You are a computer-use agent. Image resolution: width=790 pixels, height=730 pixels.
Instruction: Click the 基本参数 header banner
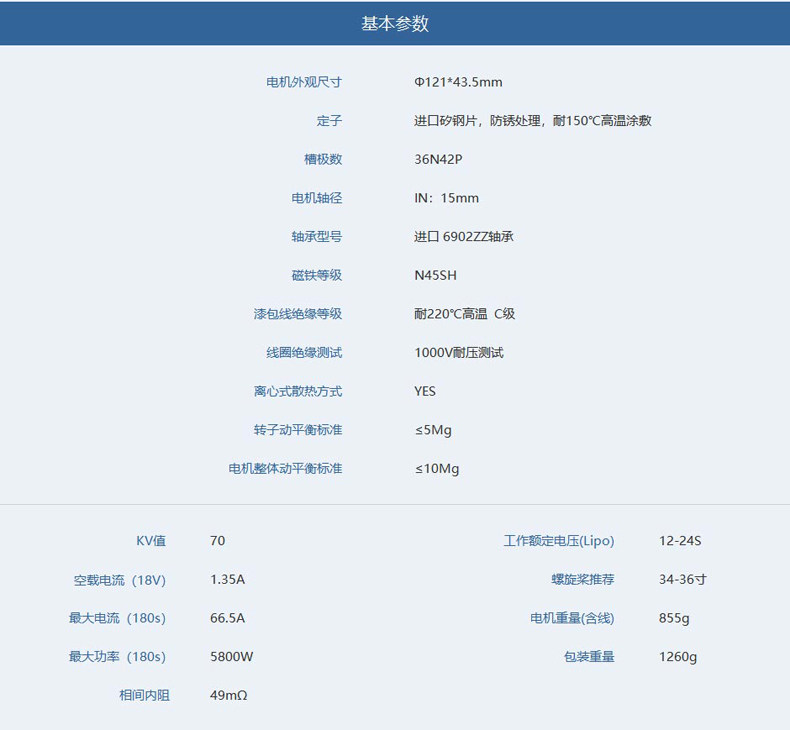tap(395, 23)
